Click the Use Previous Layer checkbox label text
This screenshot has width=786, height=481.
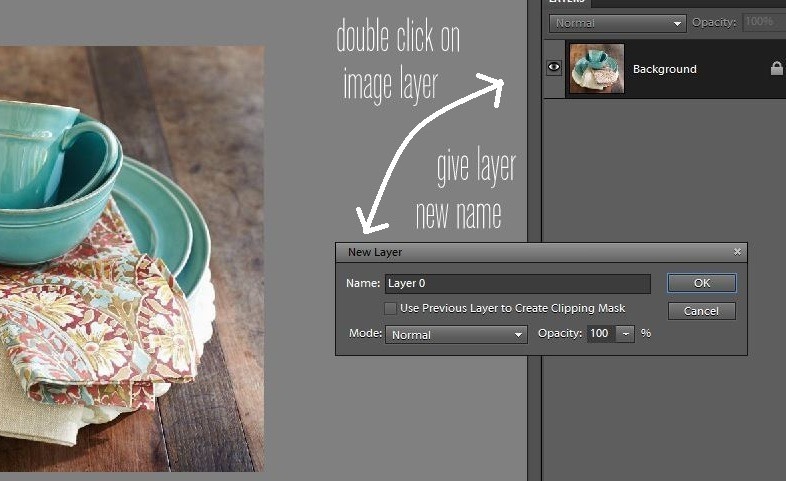coord(512,308)
